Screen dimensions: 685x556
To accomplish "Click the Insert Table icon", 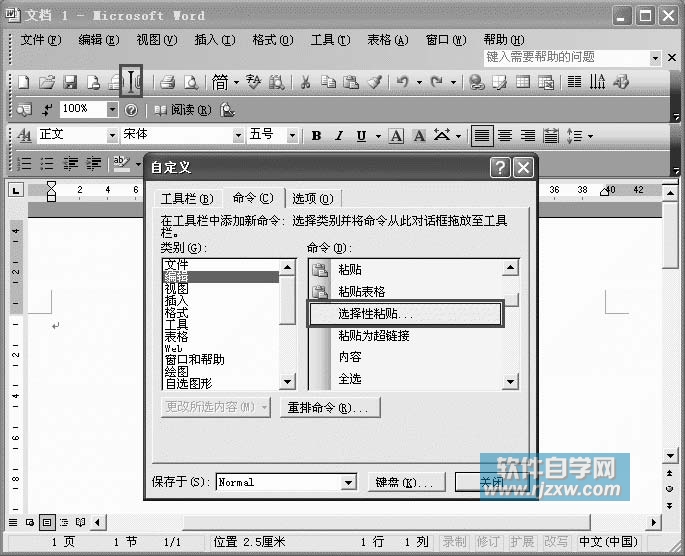I will pos(523,82).
